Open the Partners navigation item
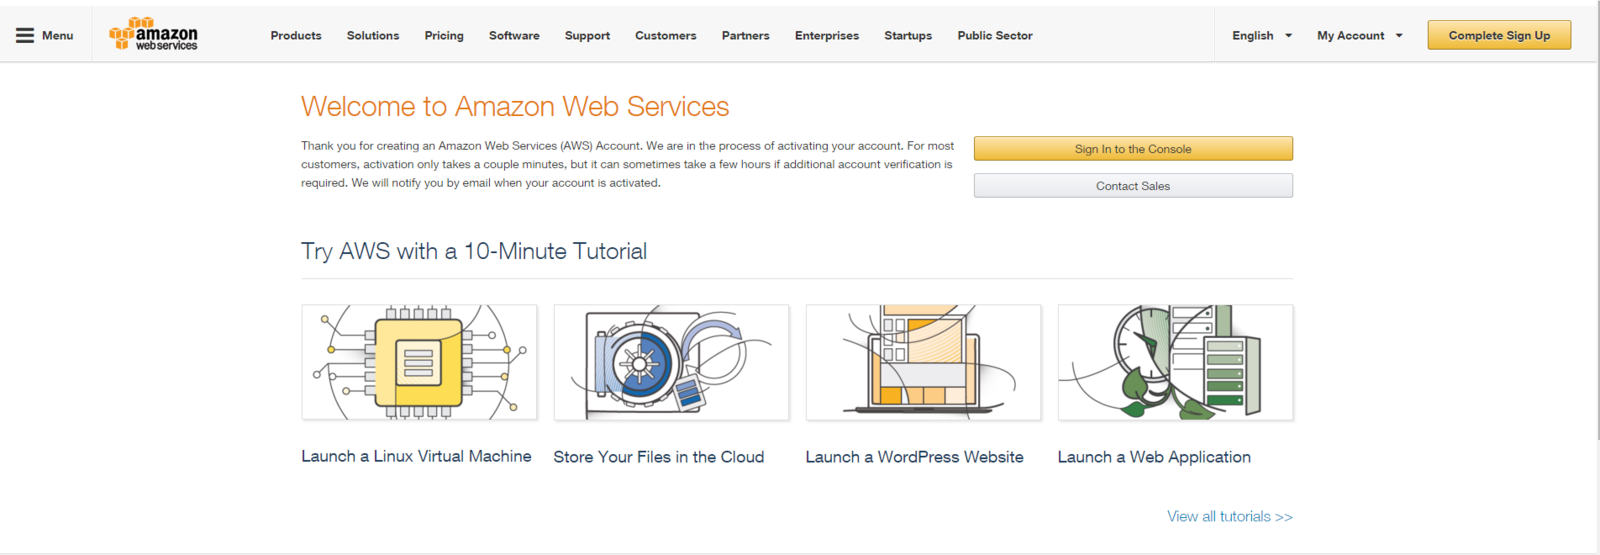The width and height of the screenshot is (1600, 555). [746, 36]
